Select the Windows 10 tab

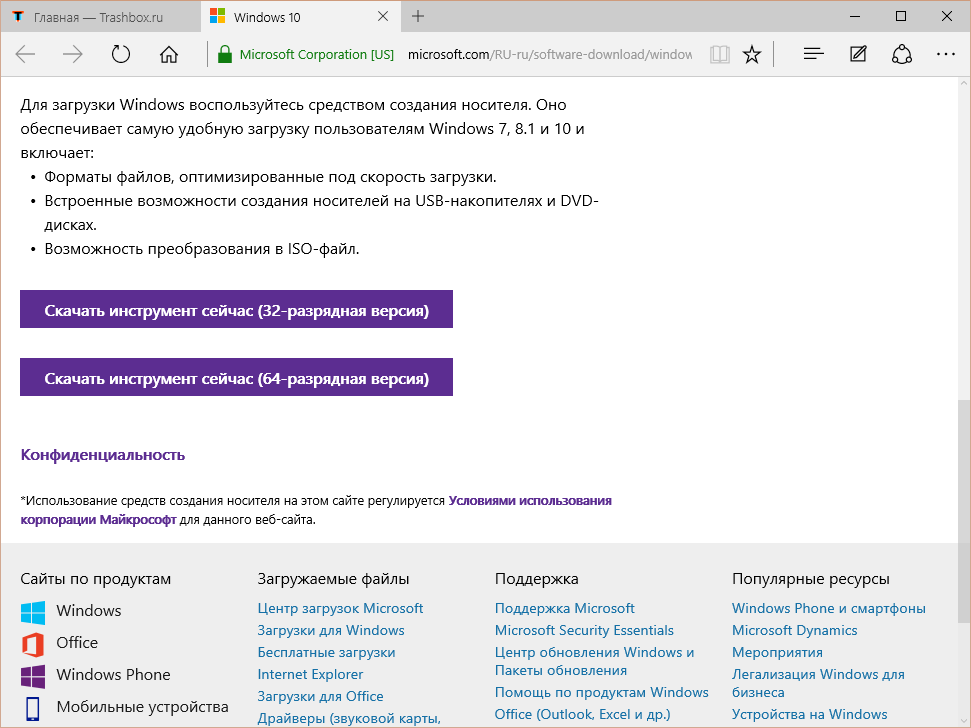pos(301,17)
